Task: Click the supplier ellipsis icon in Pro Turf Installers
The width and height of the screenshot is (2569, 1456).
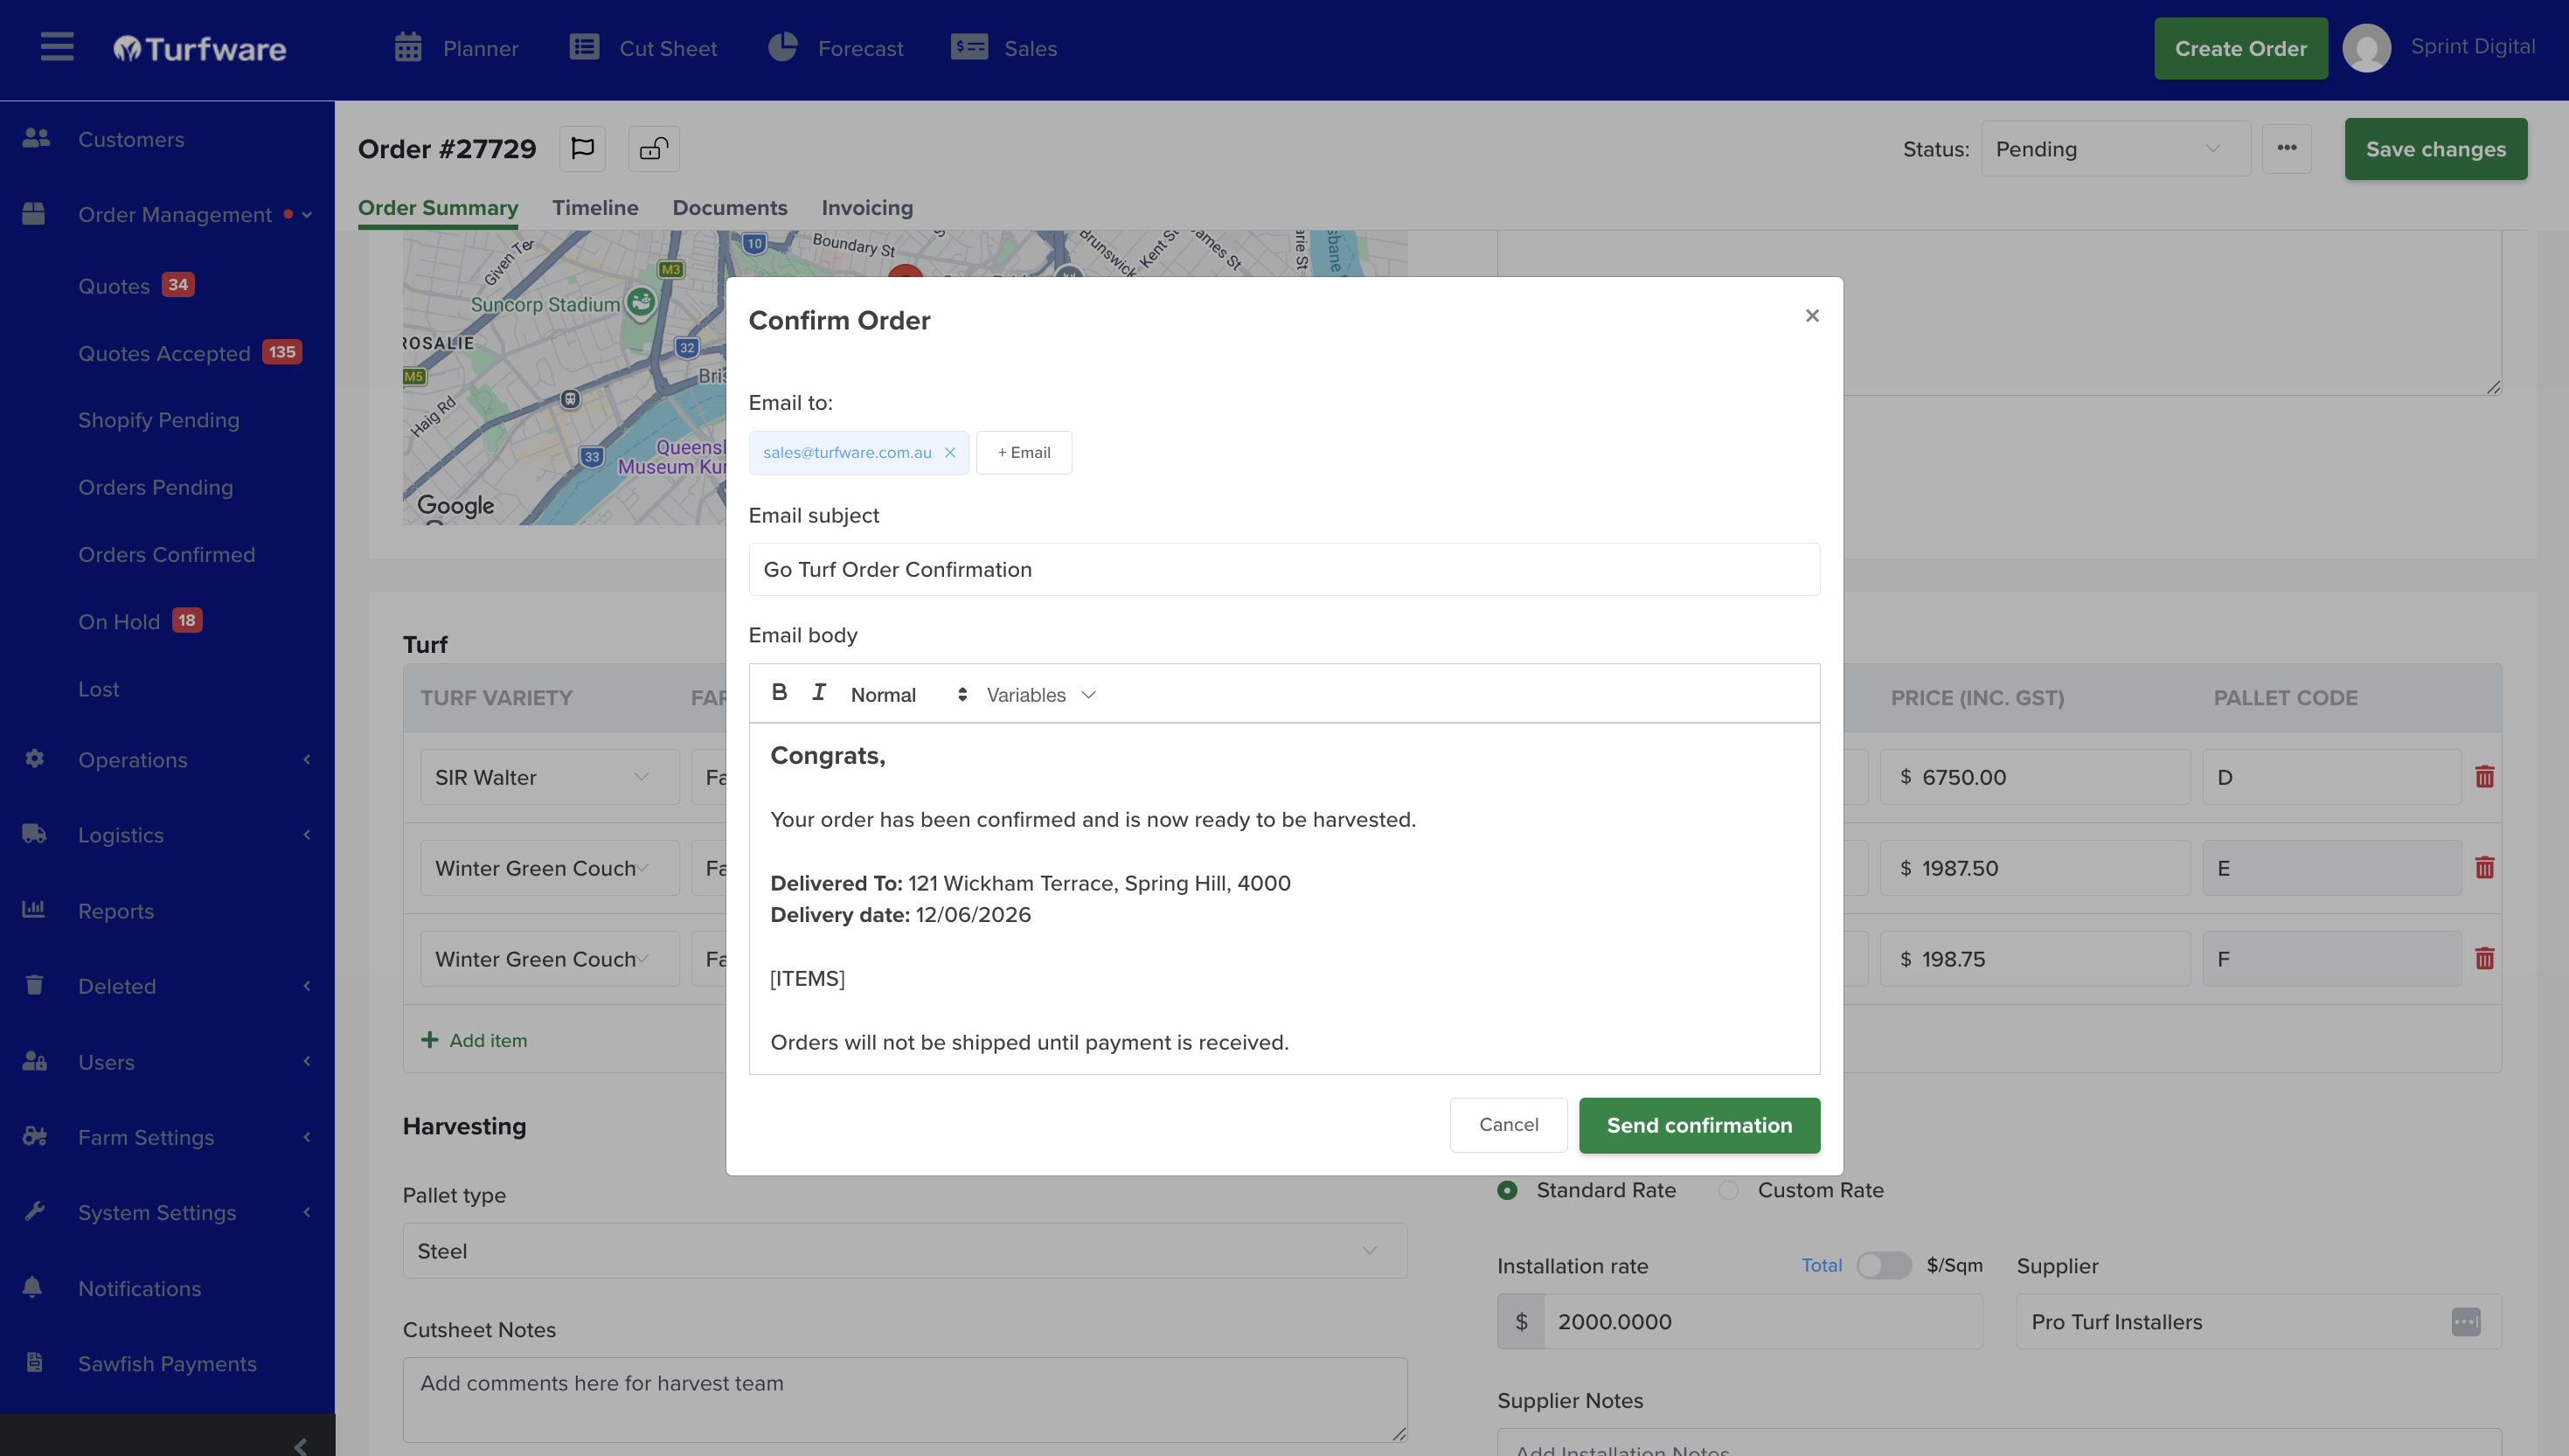Action: [x=2466, y=1322]
